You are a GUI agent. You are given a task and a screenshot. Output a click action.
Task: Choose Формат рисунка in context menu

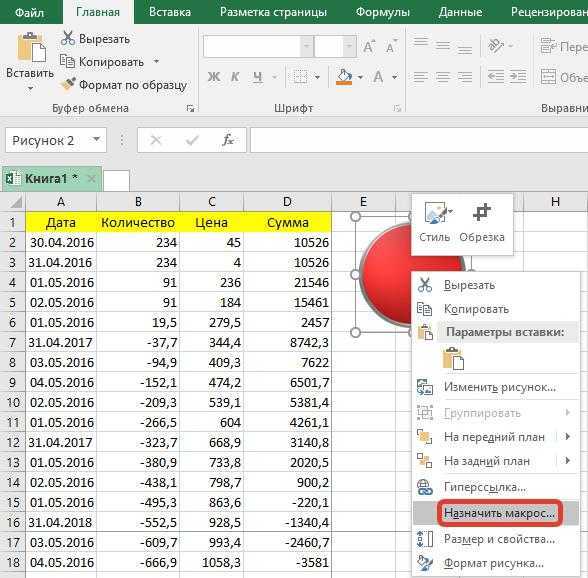point(494,563)
